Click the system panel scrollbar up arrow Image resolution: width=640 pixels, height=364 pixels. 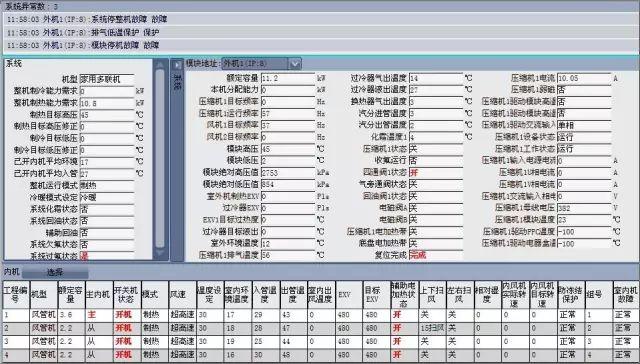160,64
